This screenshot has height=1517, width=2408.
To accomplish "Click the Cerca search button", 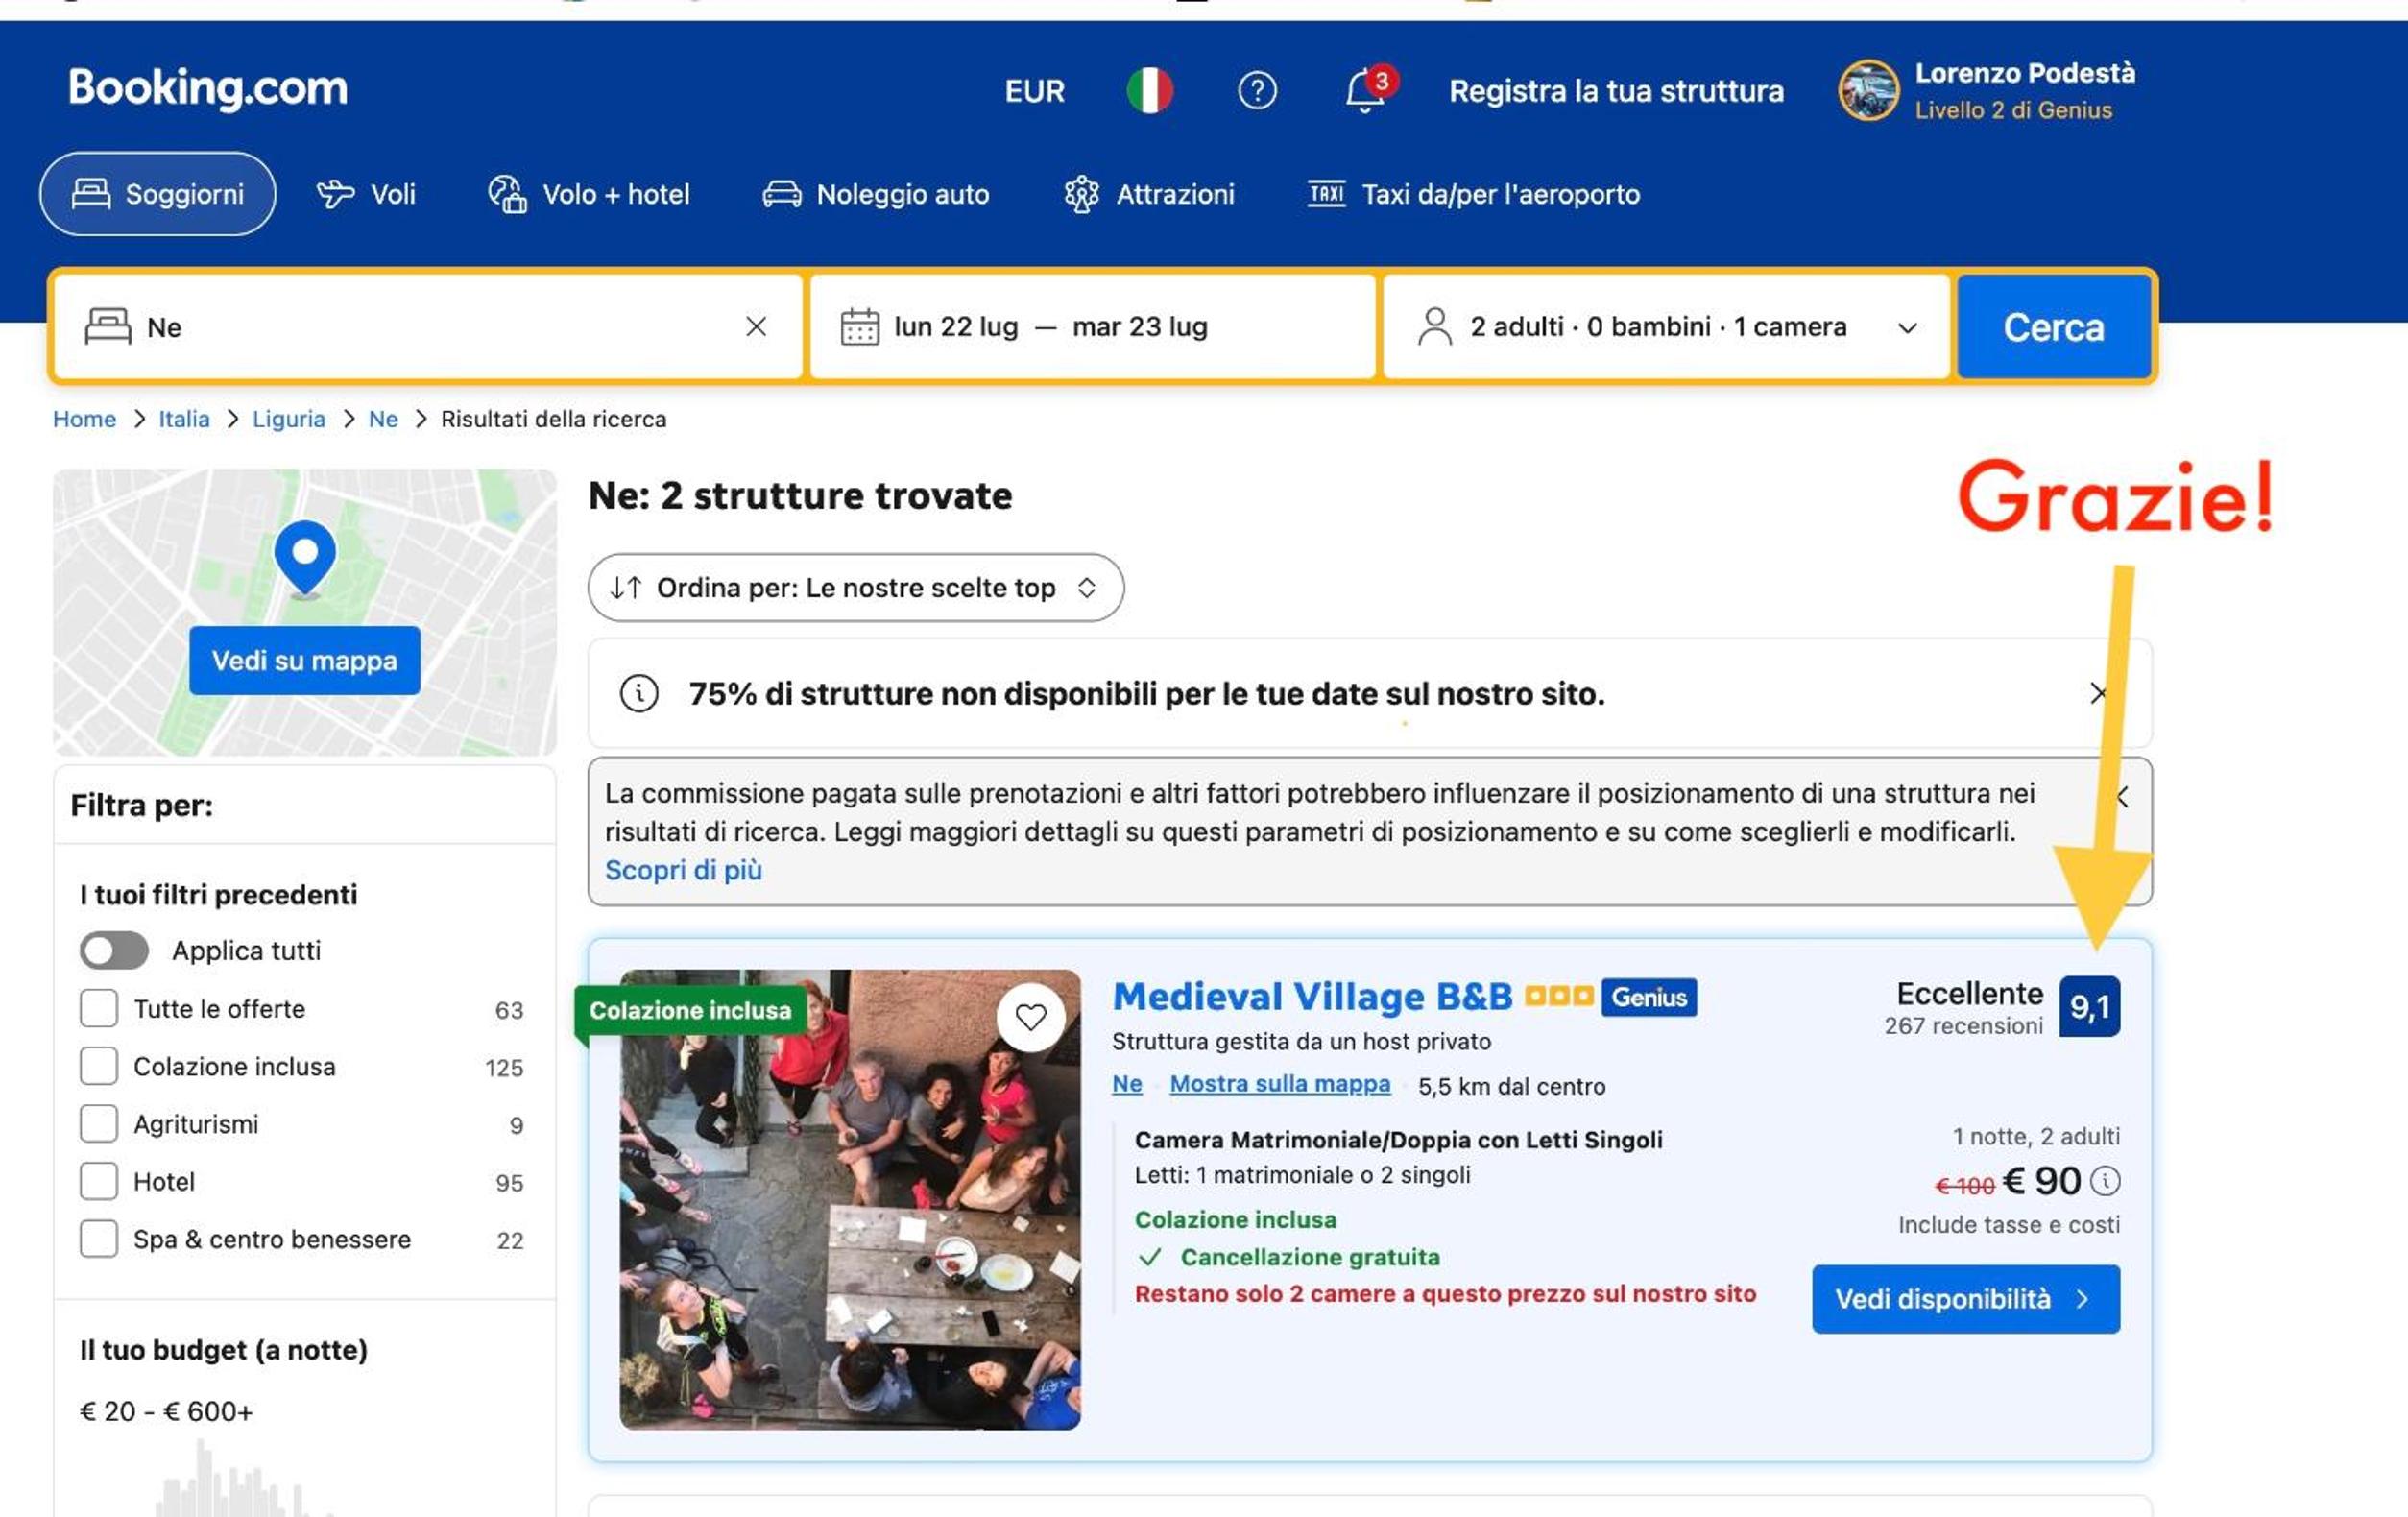I will (x=2053, y=327).
